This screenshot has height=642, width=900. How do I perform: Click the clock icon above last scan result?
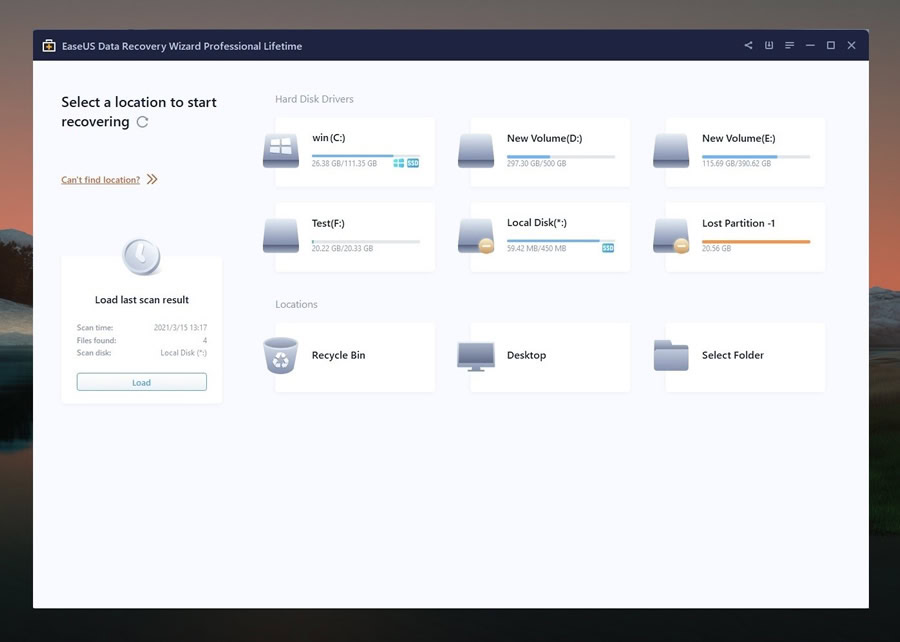(141, 256)
